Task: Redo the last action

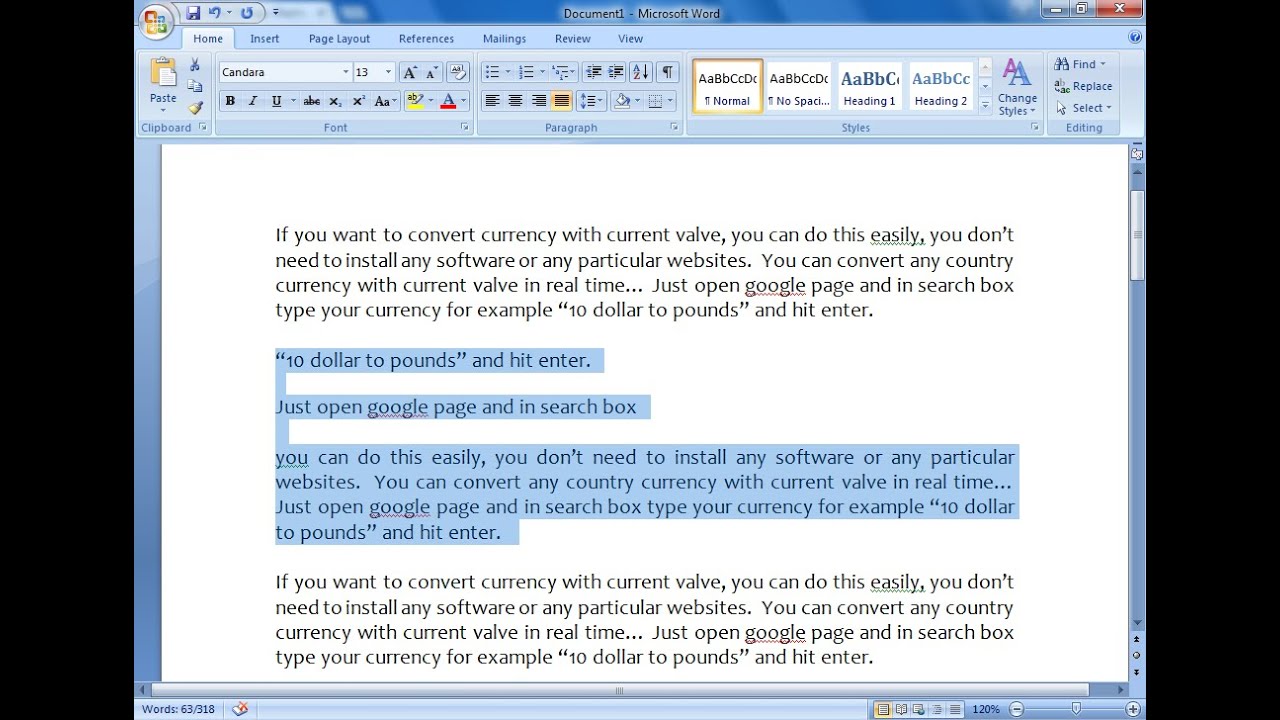Action: pos(246,13)
